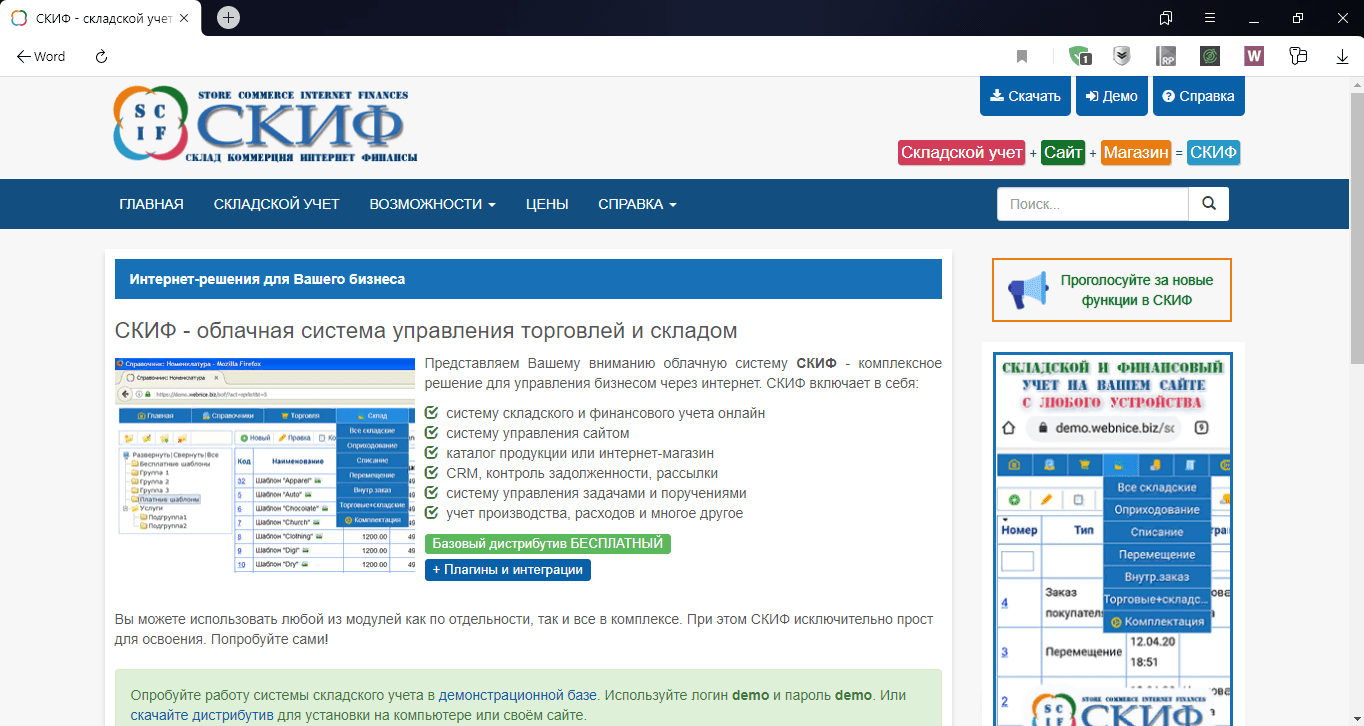1364x726 pixels.
Task: Click the blue СКИФ badge
Action: 1213,153
